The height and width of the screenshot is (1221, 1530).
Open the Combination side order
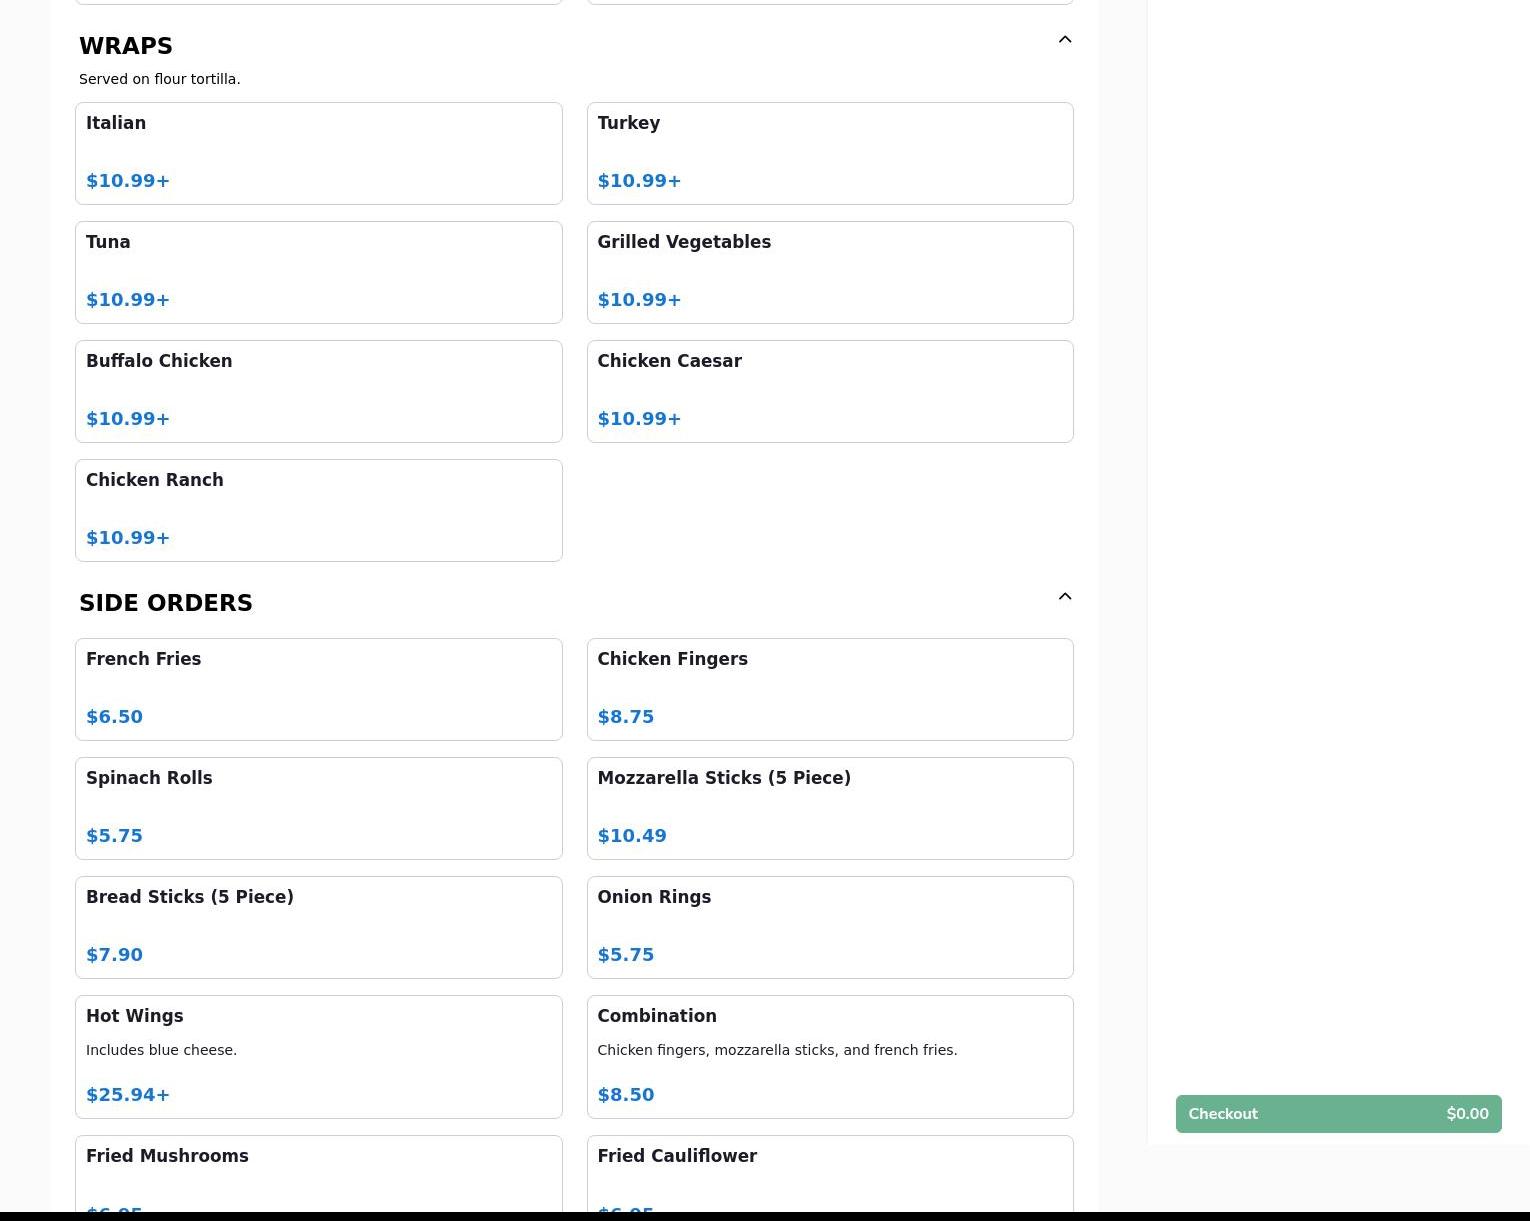pos(829,1056)
